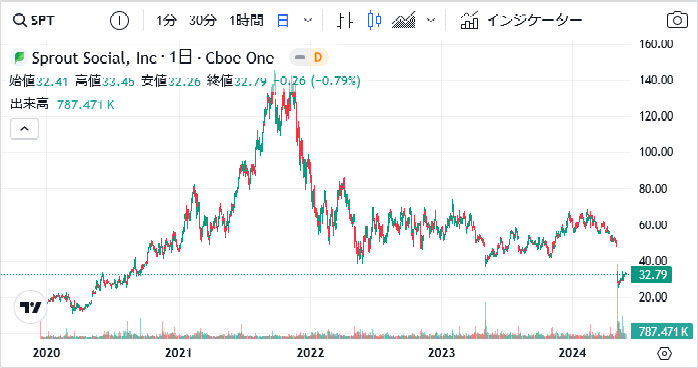Click the 32.79 current price label
This screenshot has height=368, width=698.
(x=653, y=275)
